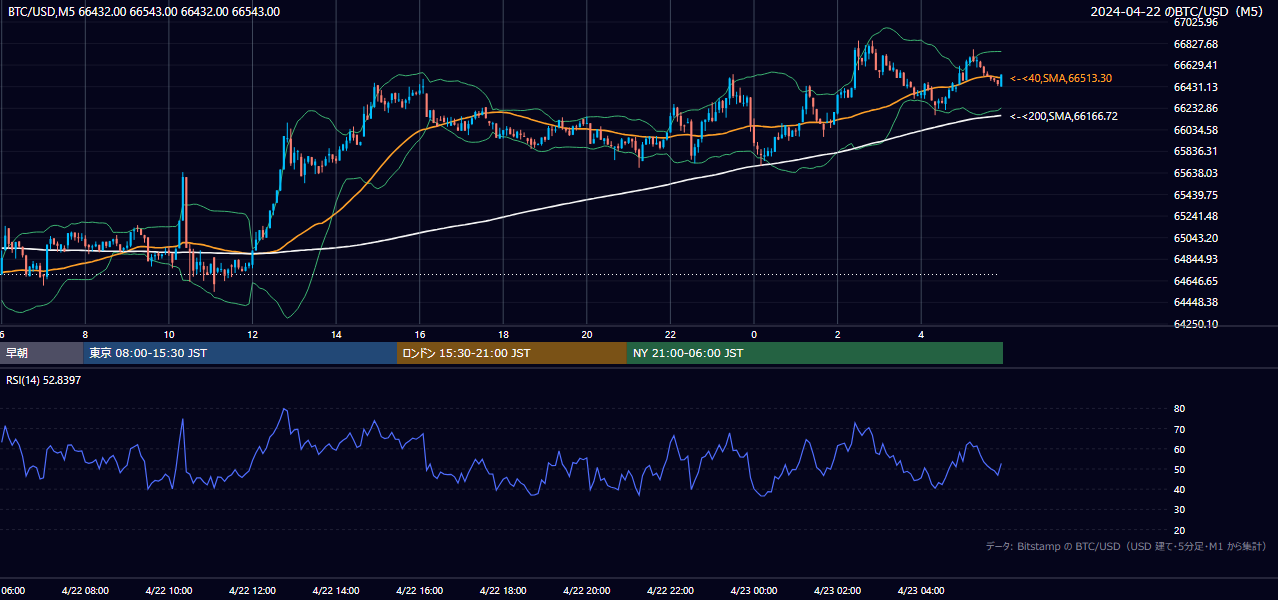Click RSI scale value 60

coord(1180,449)
